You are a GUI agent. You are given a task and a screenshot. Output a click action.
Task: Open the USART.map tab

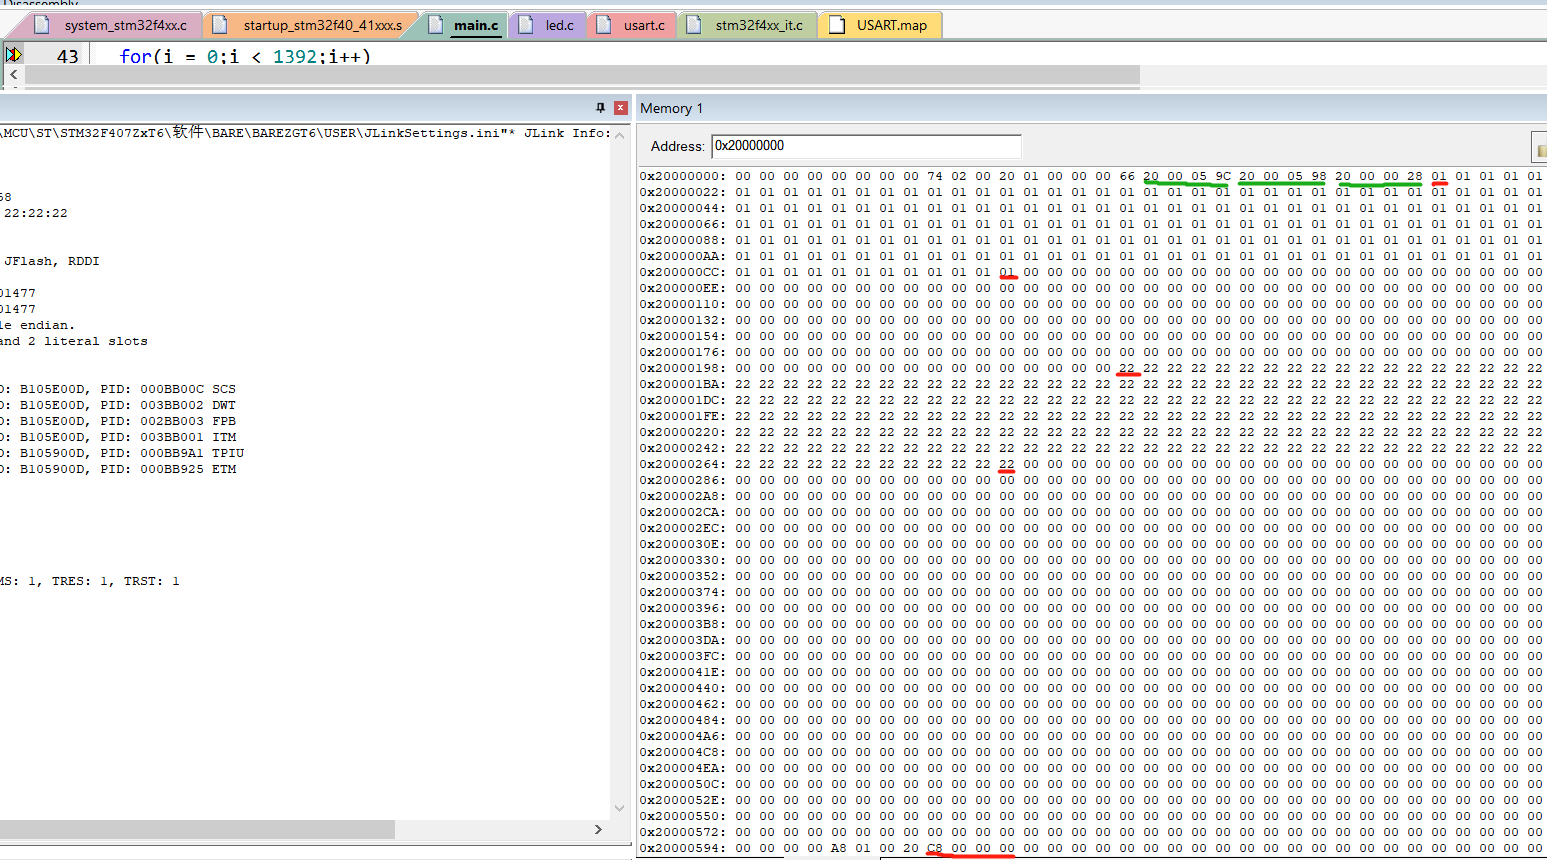pyautogui.click(x=880, y=25)
